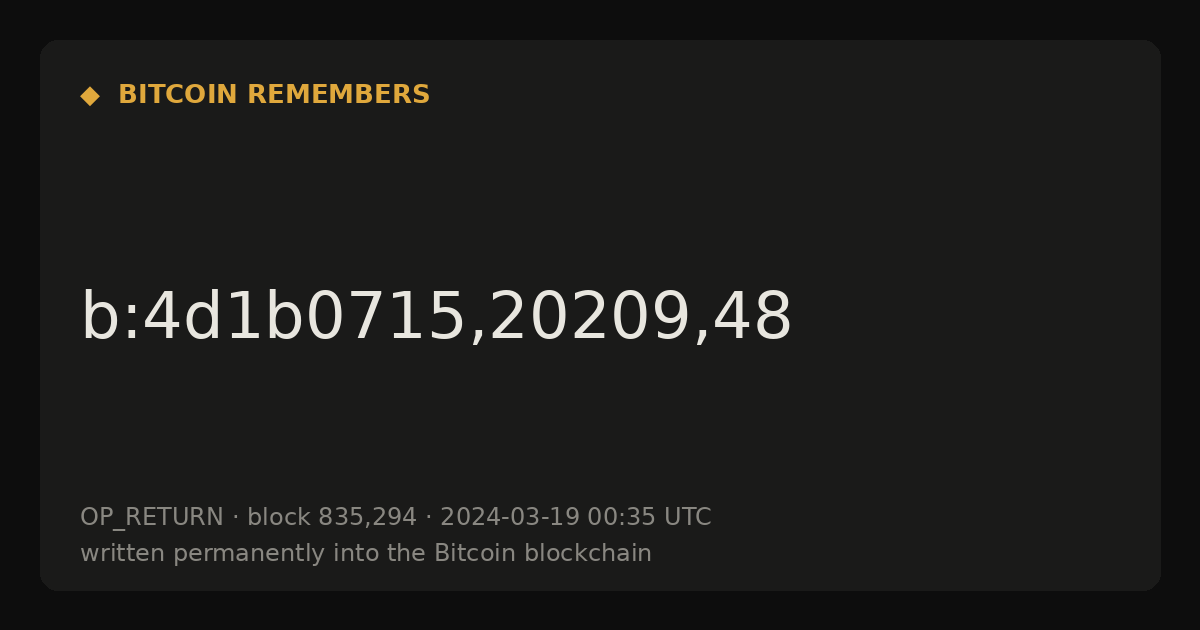Screen dimensions: 1200x630
Task: Click the trailing 48 in message
Action: click(753, 318)
